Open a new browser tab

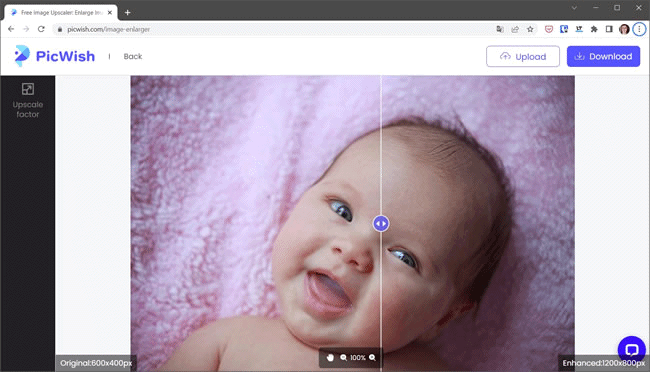[x=128, y=12]
